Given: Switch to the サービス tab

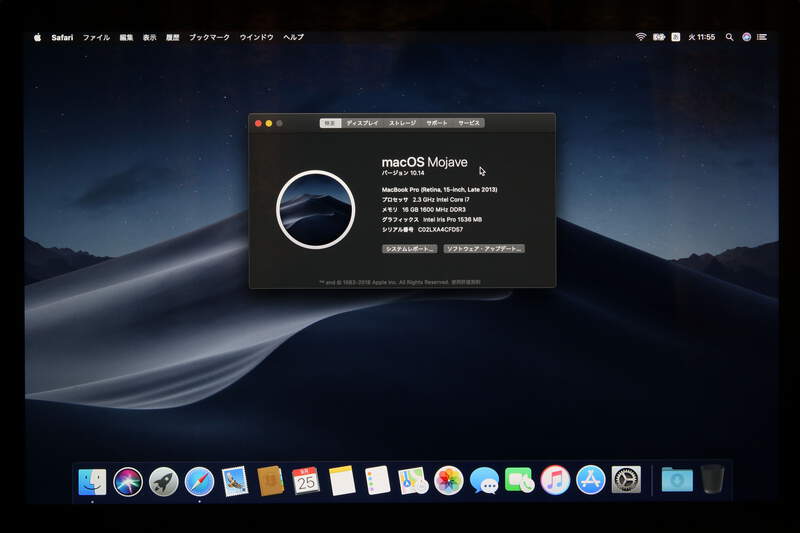Looking at the screenshot, I should [468, 123].
